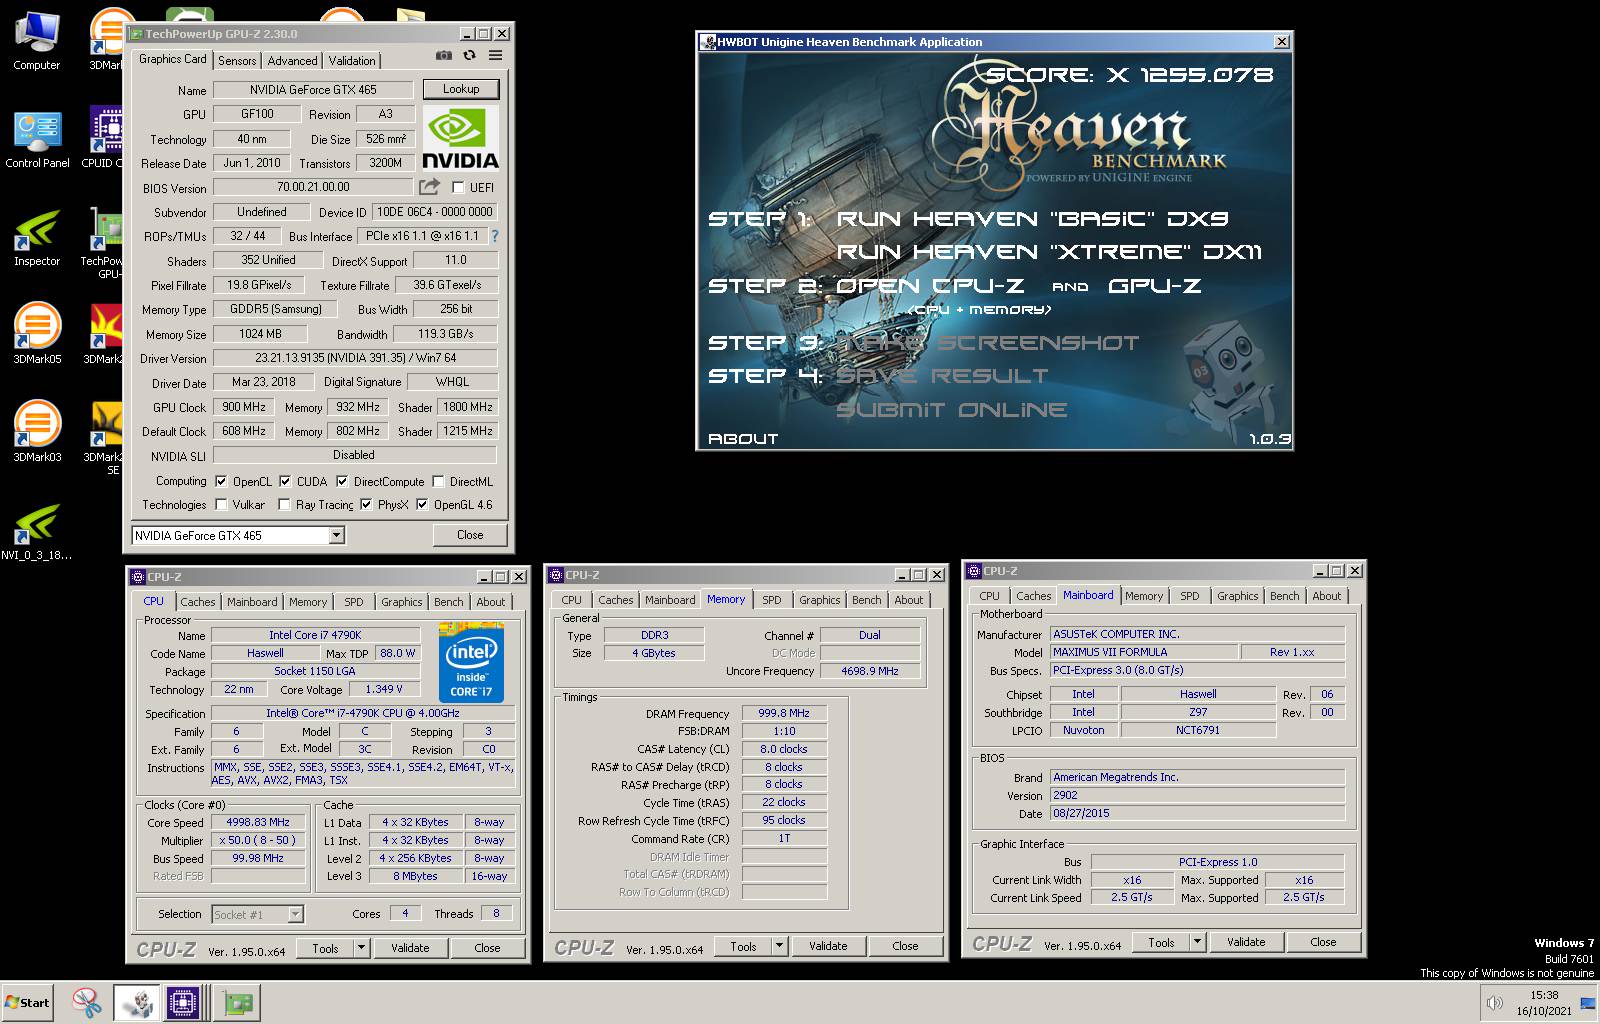The image size is (1600, 1024).
Task: Open the Inspector desktop shortcut
Action: pyautogui.click(x=37, y=237)
